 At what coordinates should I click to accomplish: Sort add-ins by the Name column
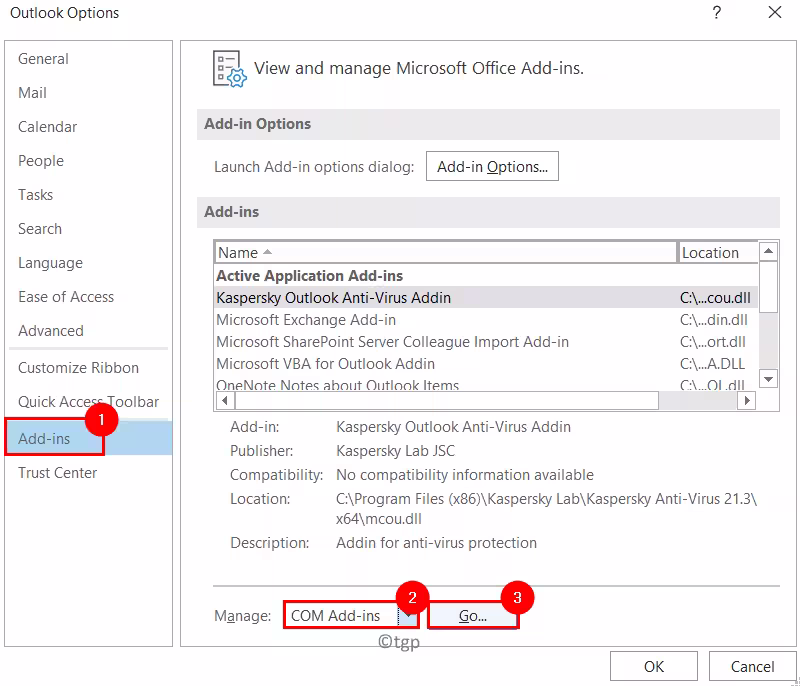[x=446, y=253]
